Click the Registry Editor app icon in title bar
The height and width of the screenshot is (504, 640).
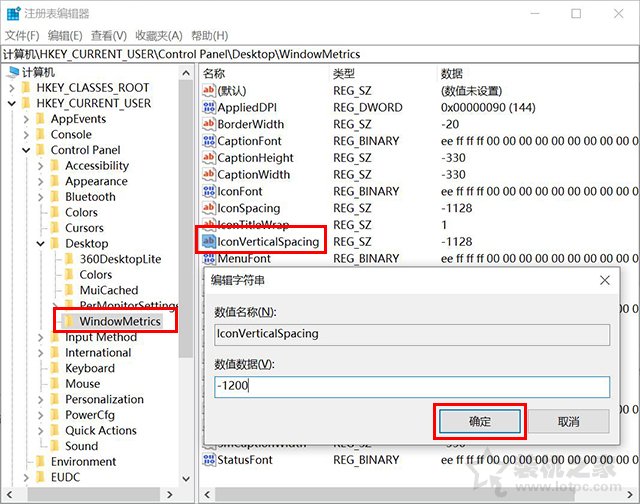coord(13,13)
